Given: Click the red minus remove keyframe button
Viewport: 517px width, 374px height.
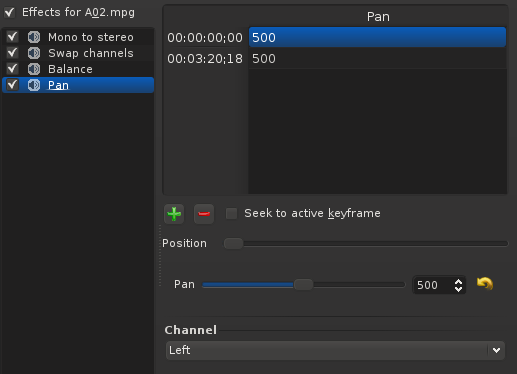Looking at the screenshot, I should coord(204,214).
